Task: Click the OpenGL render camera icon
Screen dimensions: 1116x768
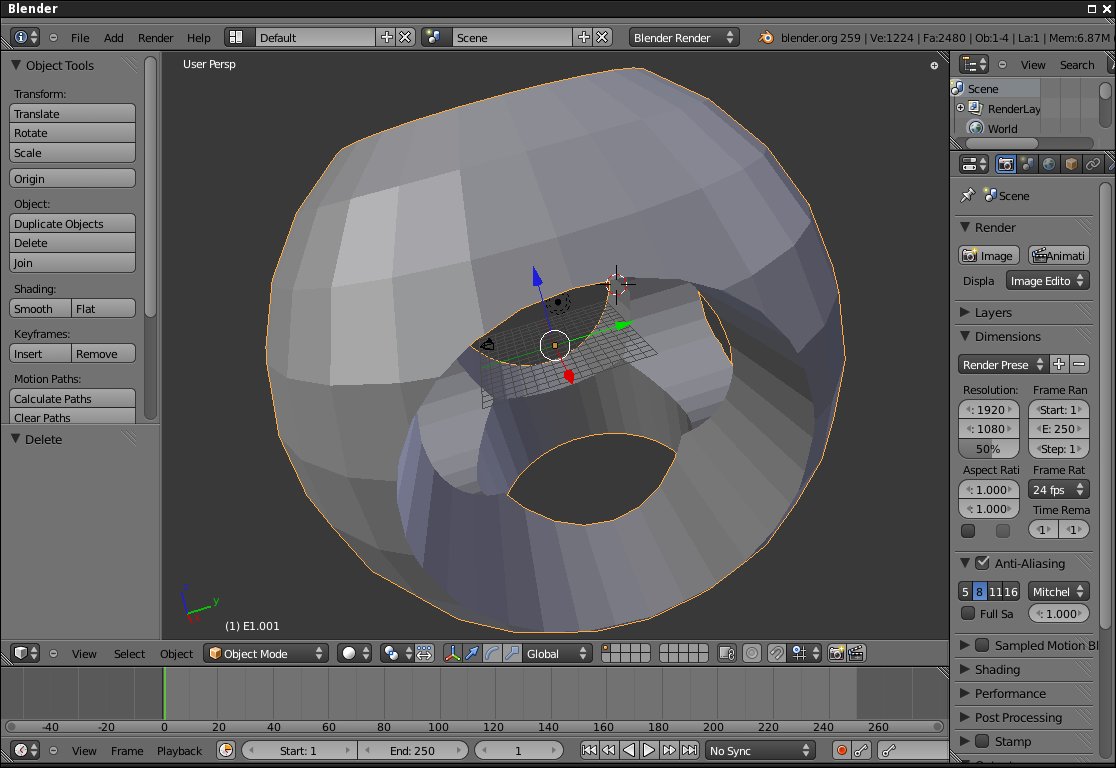Action: (x=836, y=653)
